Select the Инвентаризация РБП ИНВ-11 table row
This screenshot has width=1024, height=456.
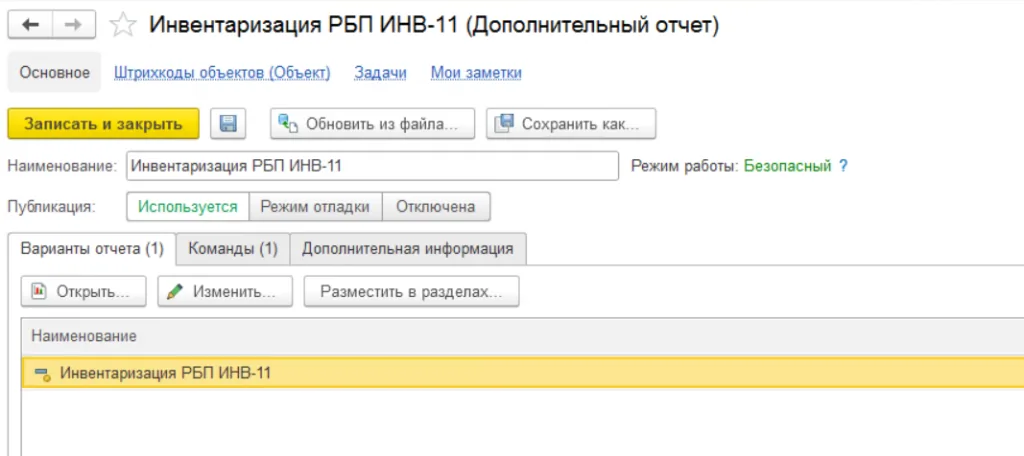(x=522, y=373)
